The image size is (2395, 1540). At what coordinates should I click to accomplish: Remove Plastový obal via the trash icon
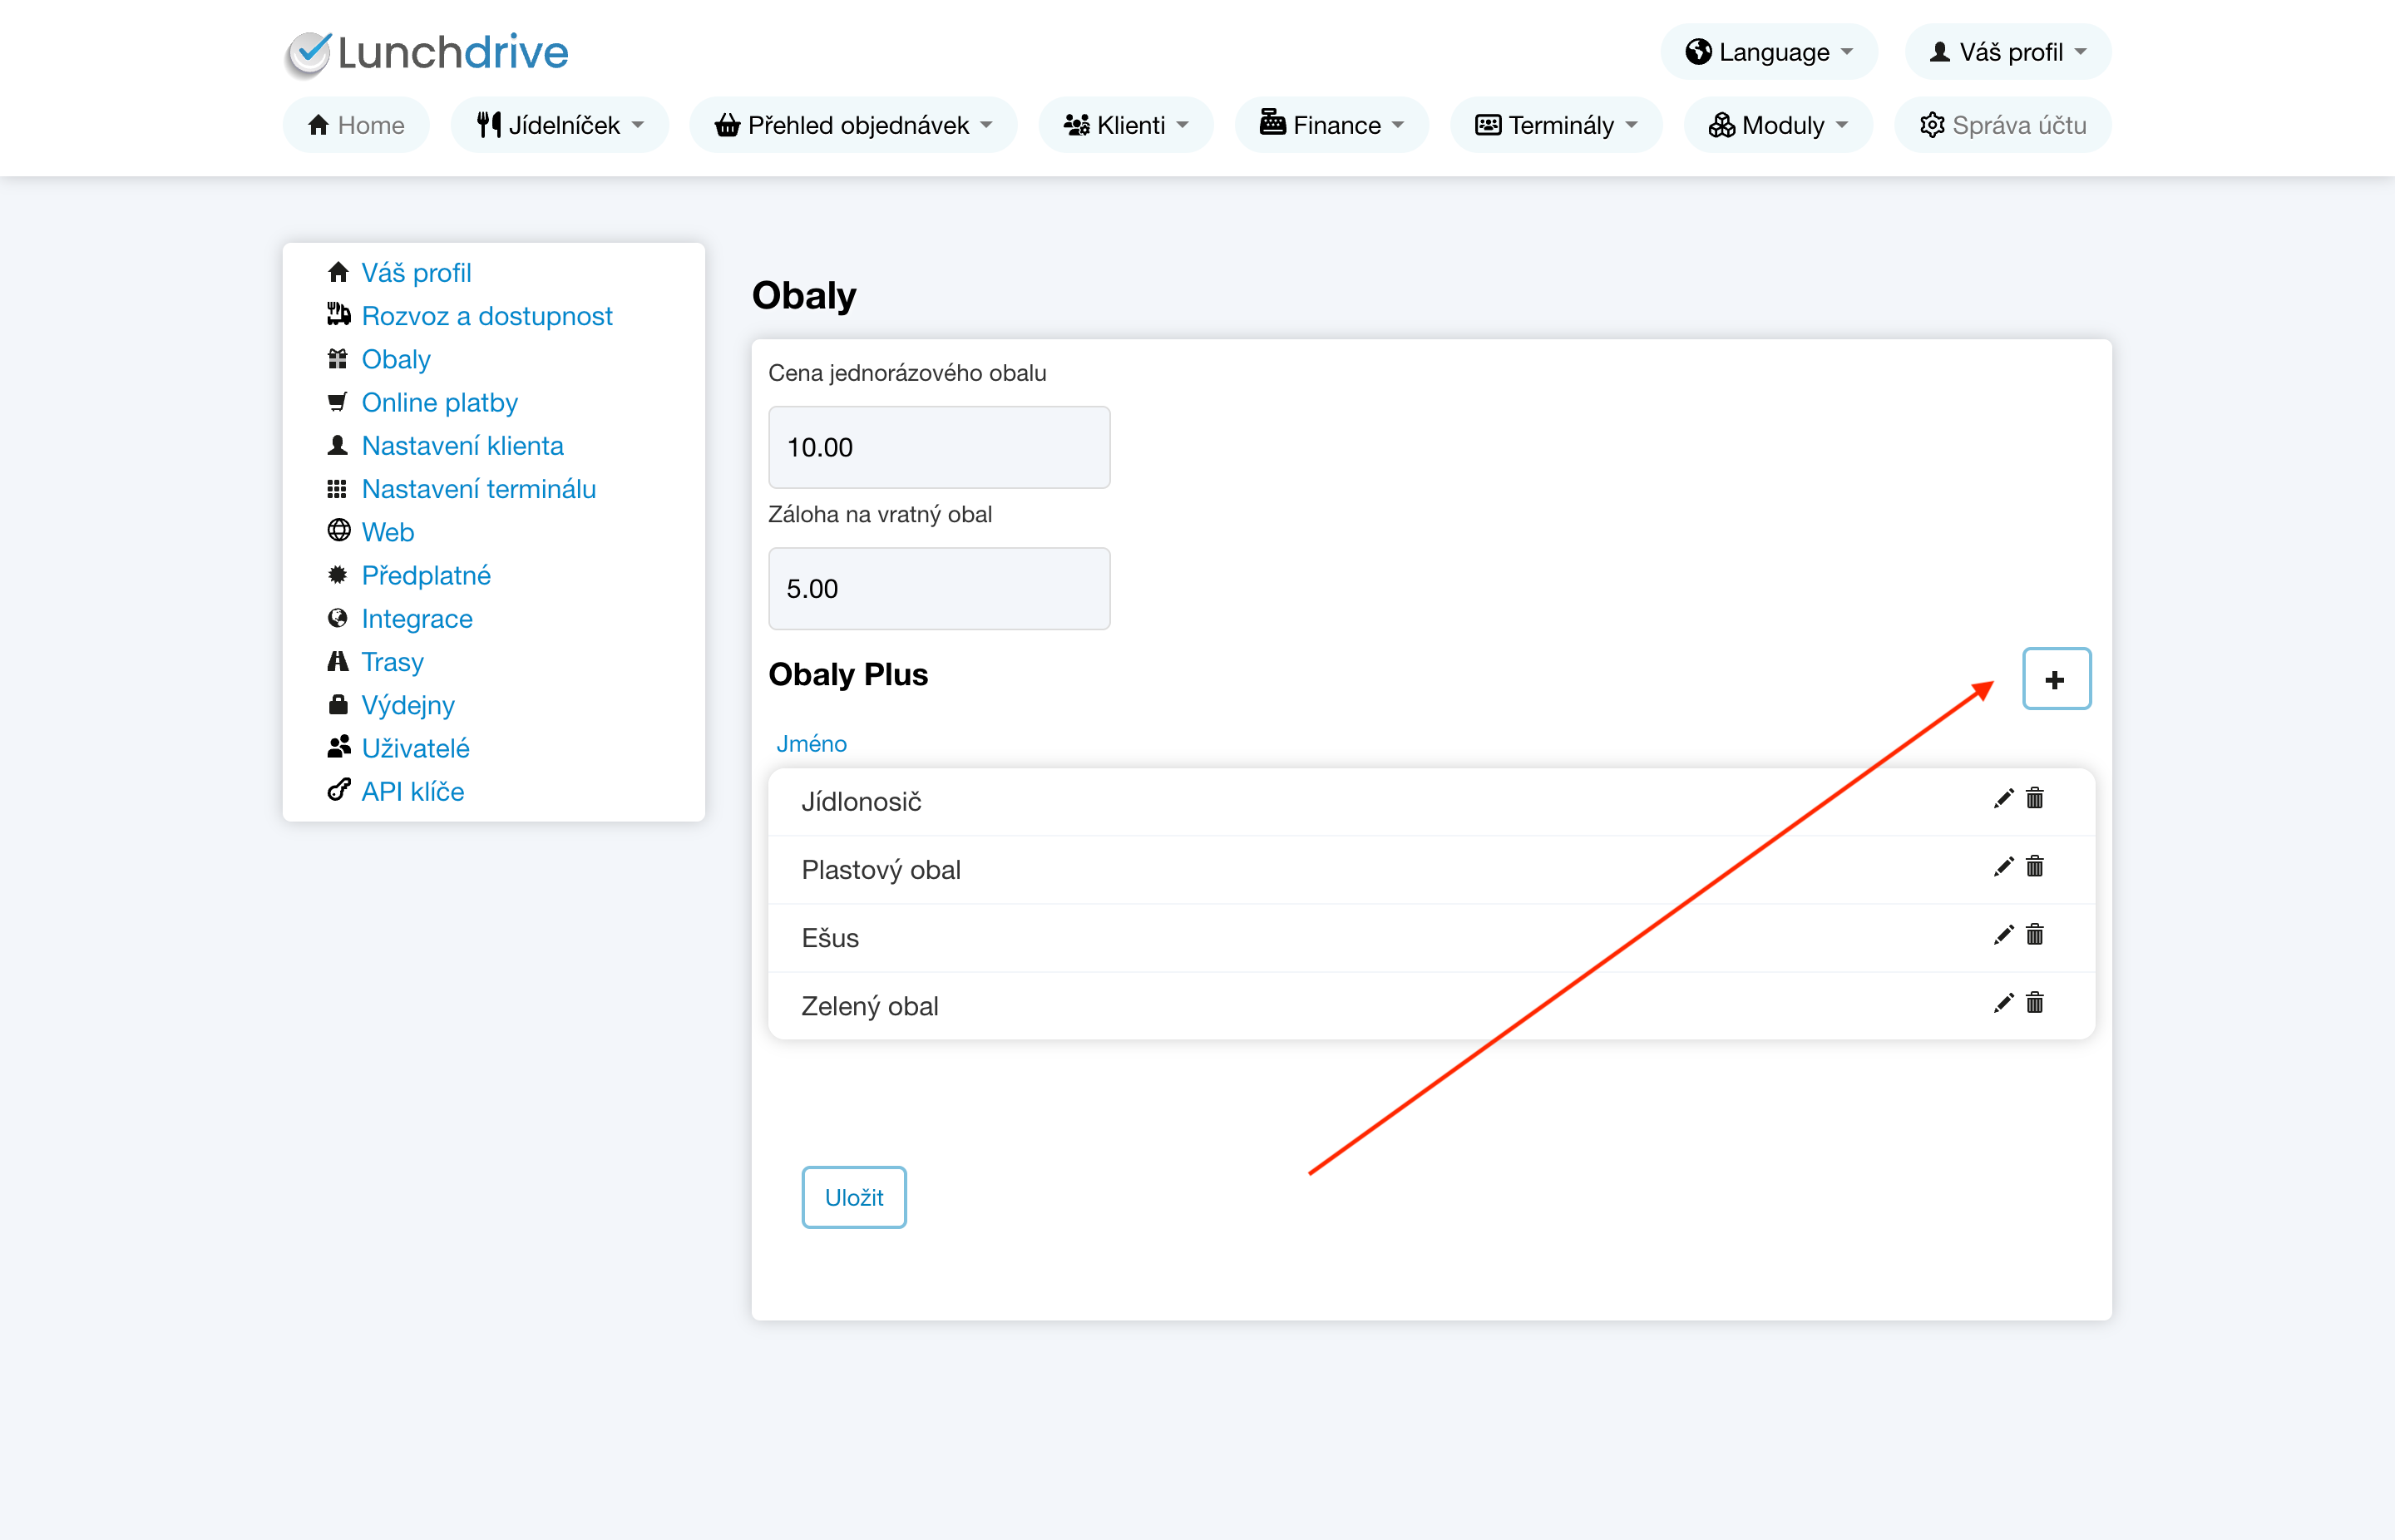(2034, 867)
